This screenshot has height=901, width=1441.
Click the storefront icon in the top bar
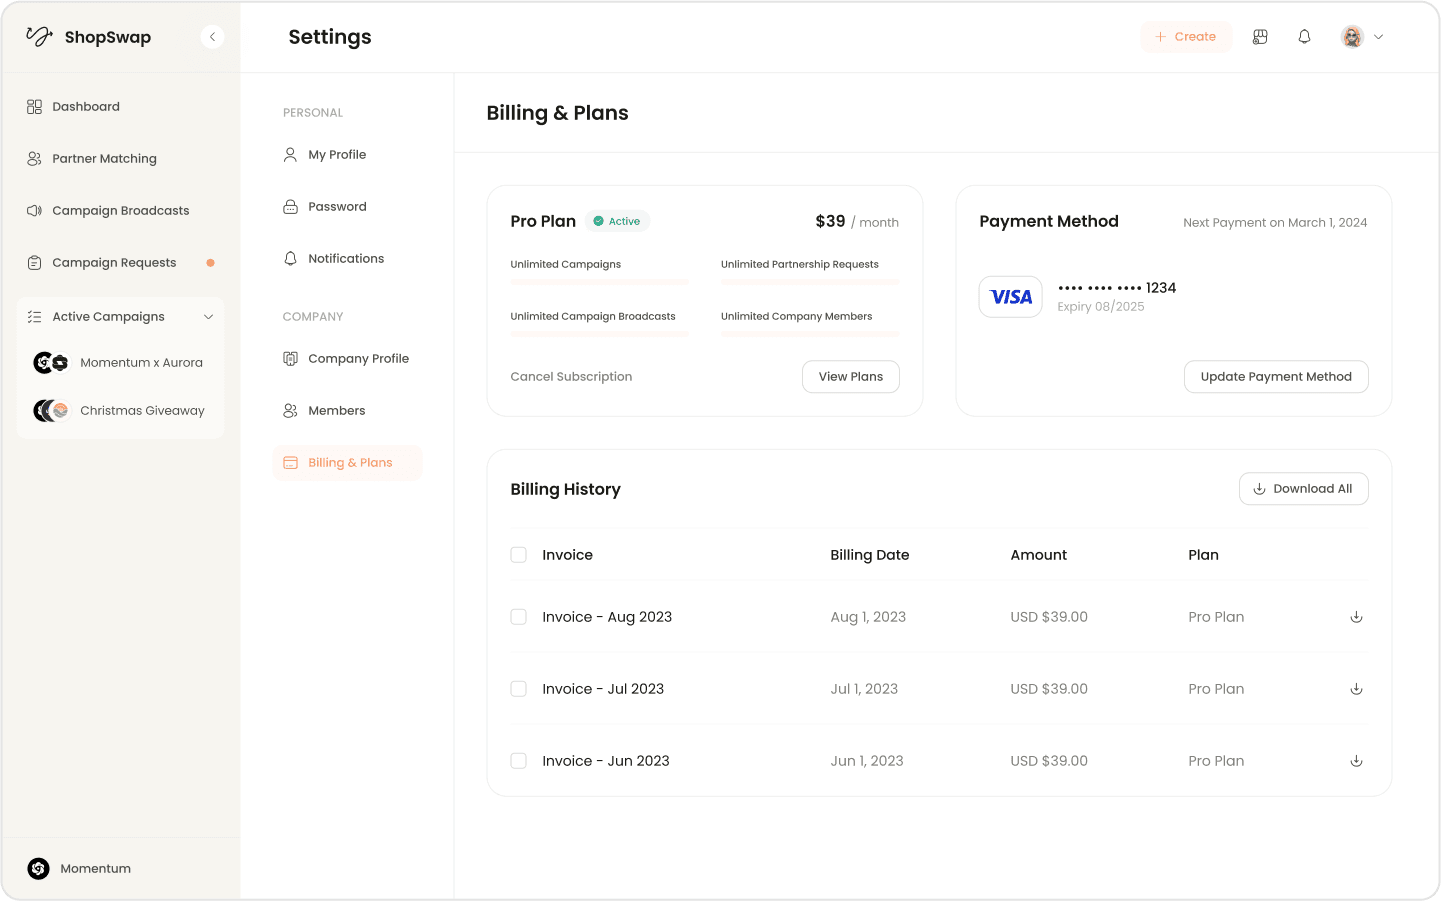pyautogui.click(x=1260, y=36)
